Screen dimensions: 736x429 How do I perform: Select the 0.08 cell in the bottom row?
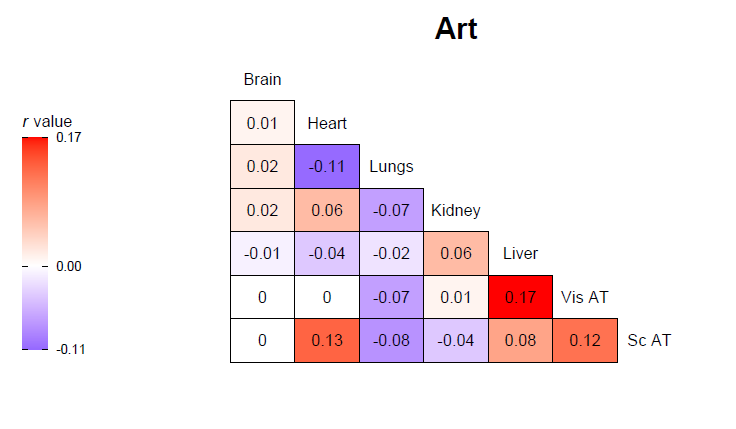520,341
